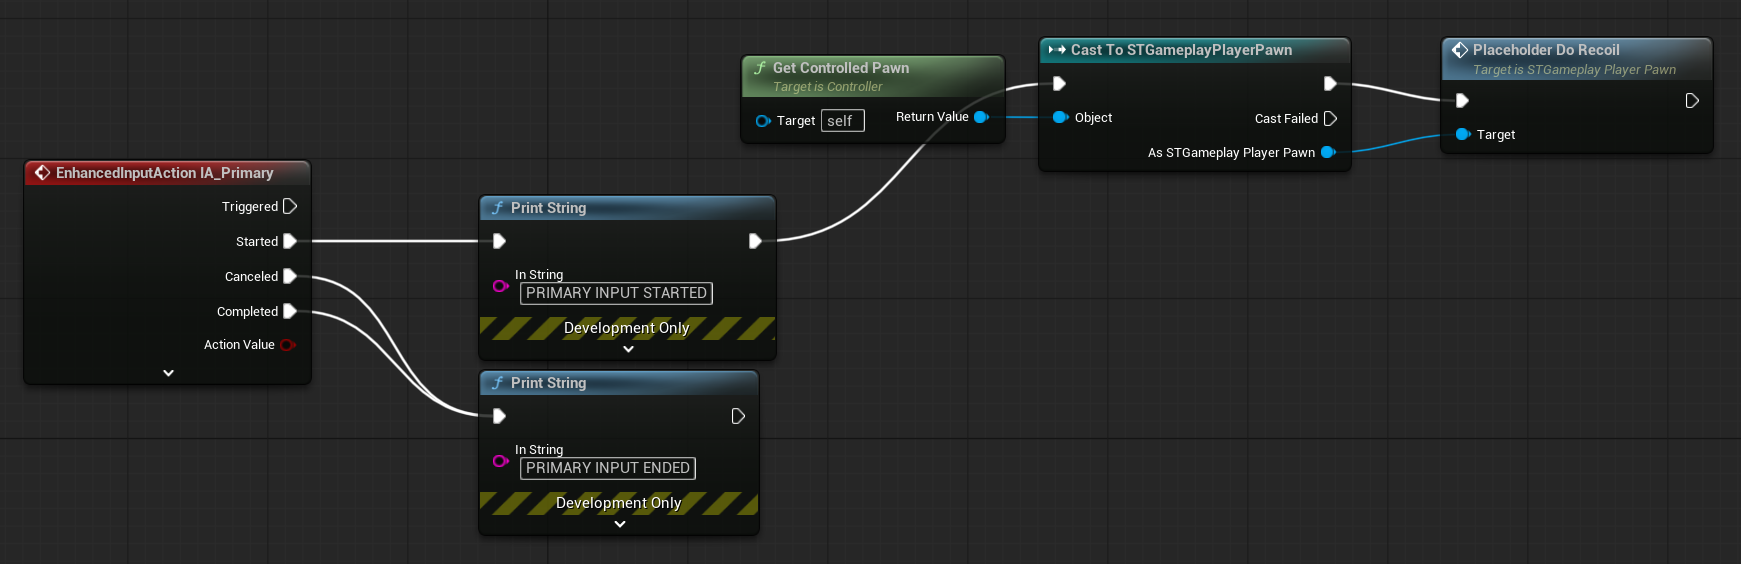This screenshot has width=1741, height=564.
Task: Click the PRIMARY INPUT STARTED text field
Action: pyautogui.click(x=616, y=293)
